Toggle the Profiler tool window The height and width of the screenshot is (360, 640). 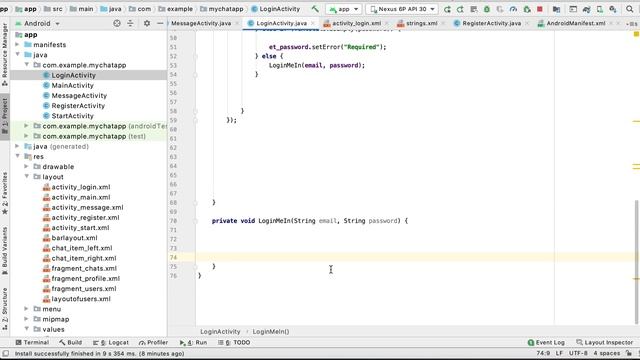153,342
